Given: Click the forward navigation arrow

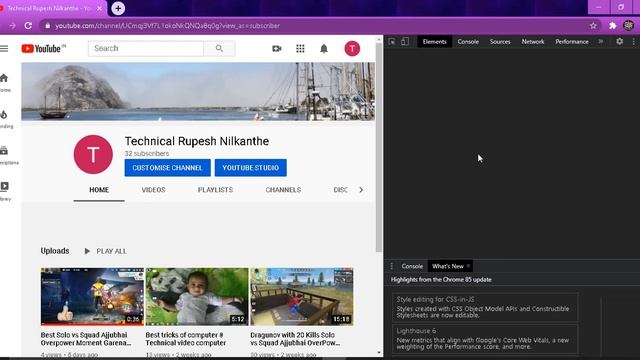Looking at the screenshot, I should coord(12,26).
